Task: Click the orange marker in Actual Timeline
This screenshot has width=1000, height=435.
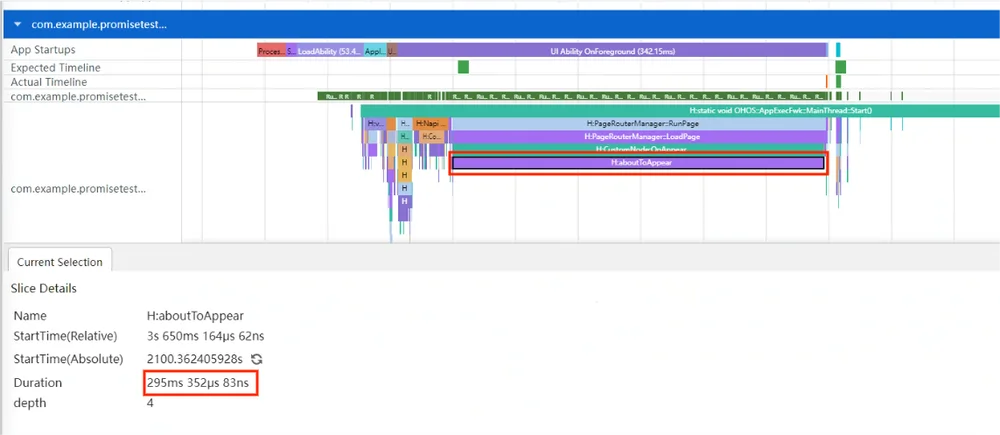Action: (827, 82)
